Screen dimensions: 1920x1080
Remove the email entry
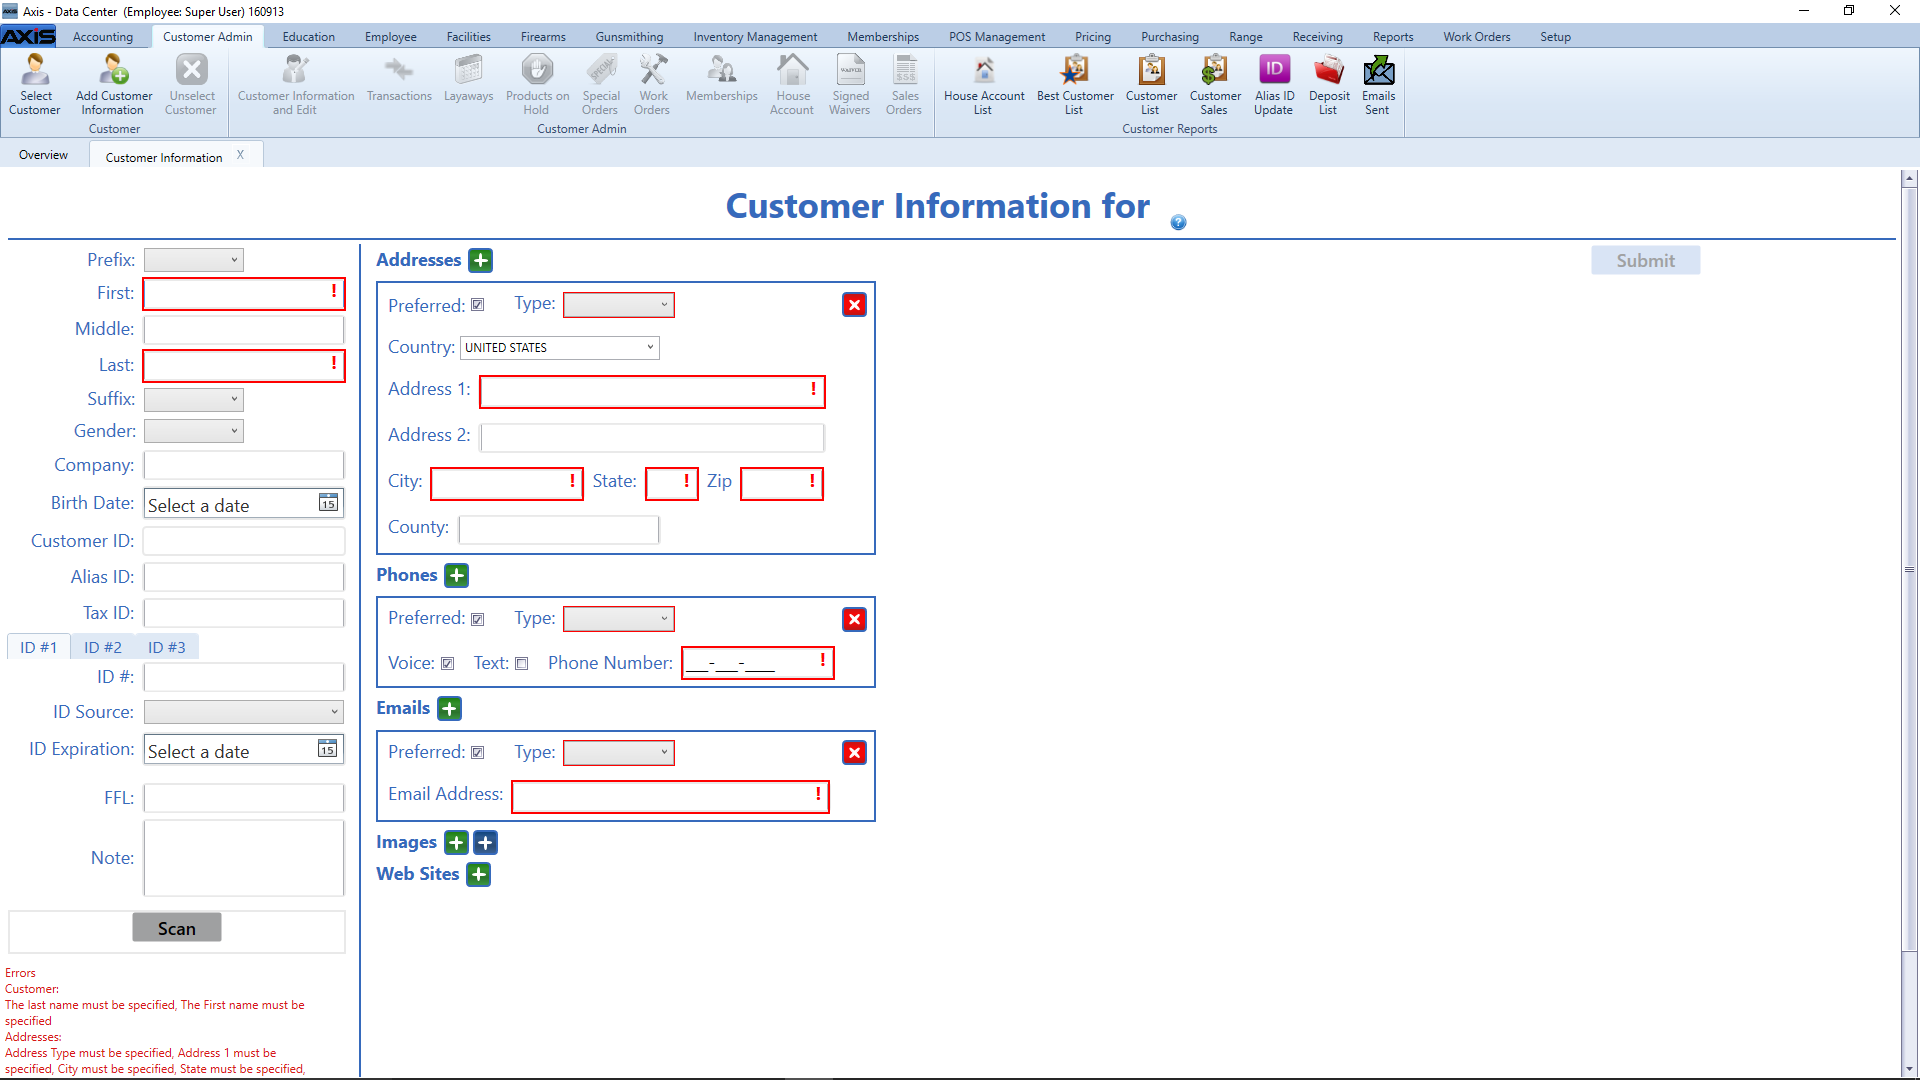[x=854, y=753]
